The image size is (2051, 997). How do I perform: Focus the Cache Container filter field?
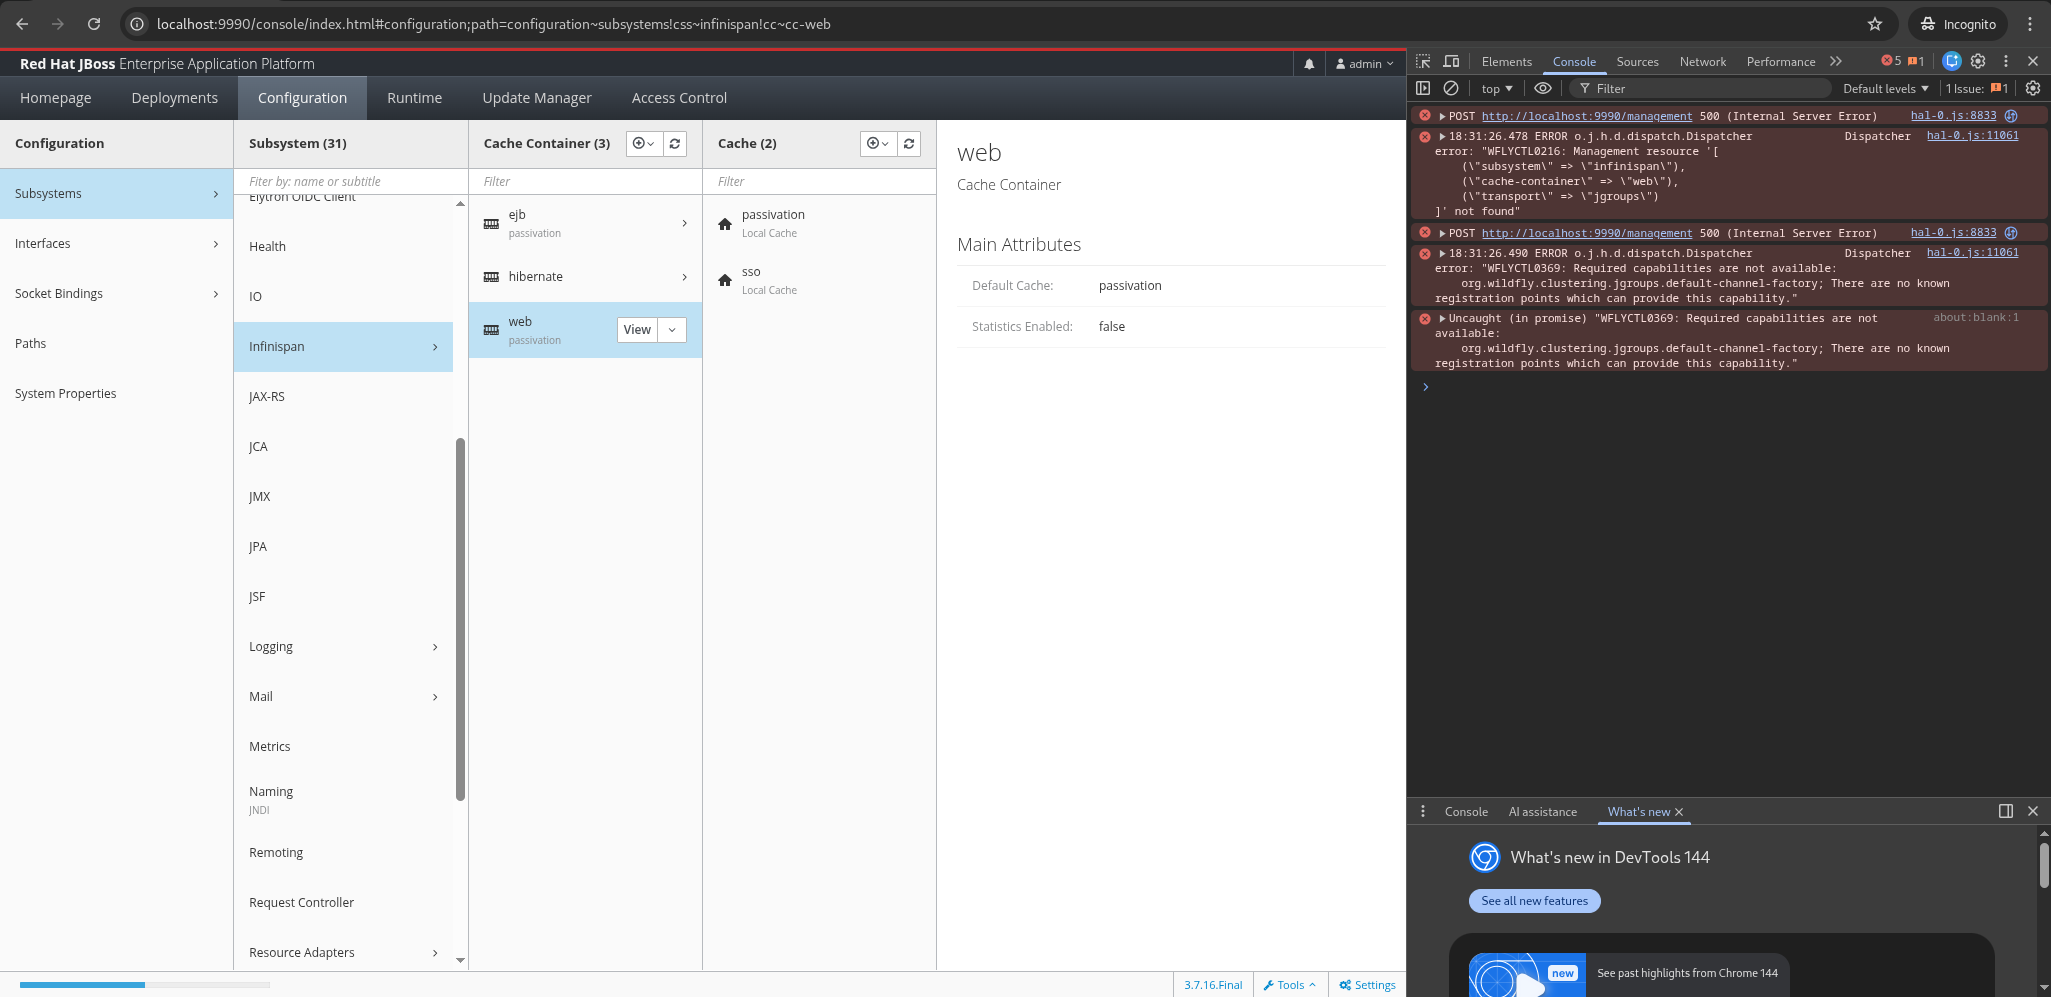tap(585, 182)
